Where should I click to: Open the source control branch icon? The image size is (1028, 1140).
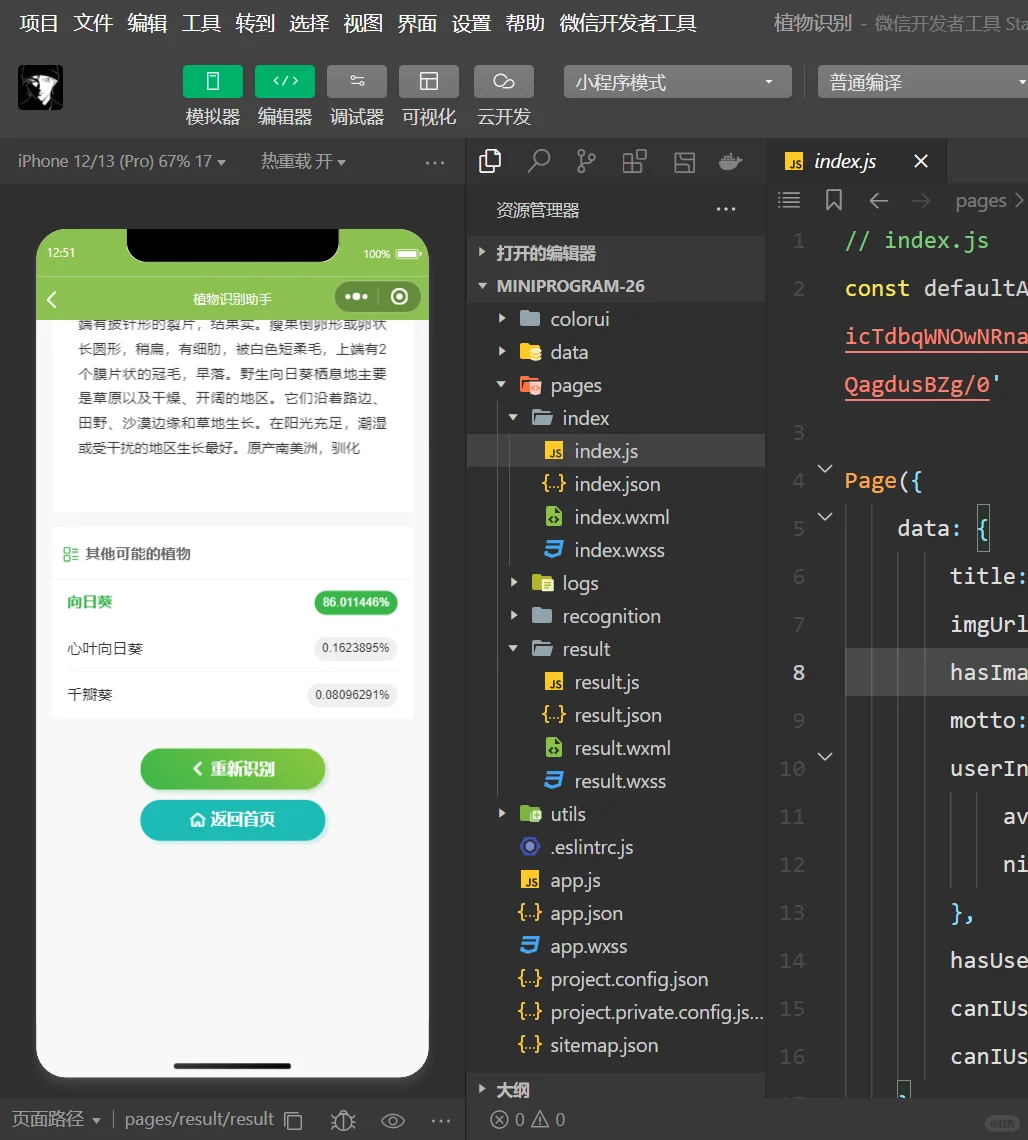point(585,161)
